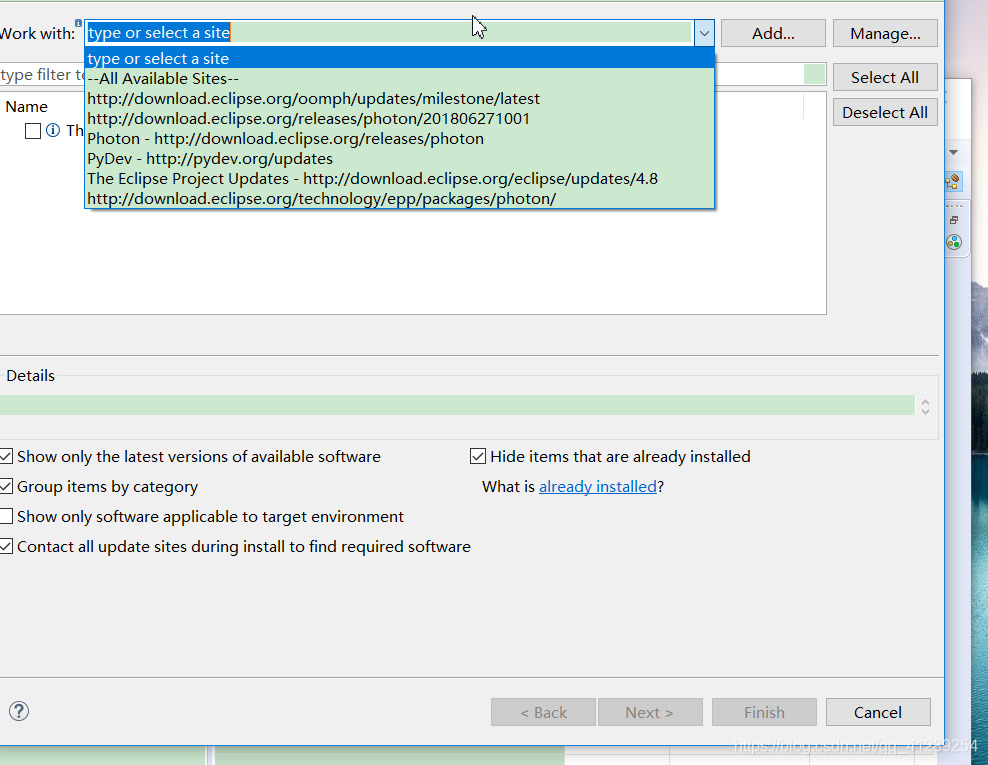The width and height of the screenshot is (988, 765).
Task: Open the Manage... sites button
Action: [x=885, y=33]
